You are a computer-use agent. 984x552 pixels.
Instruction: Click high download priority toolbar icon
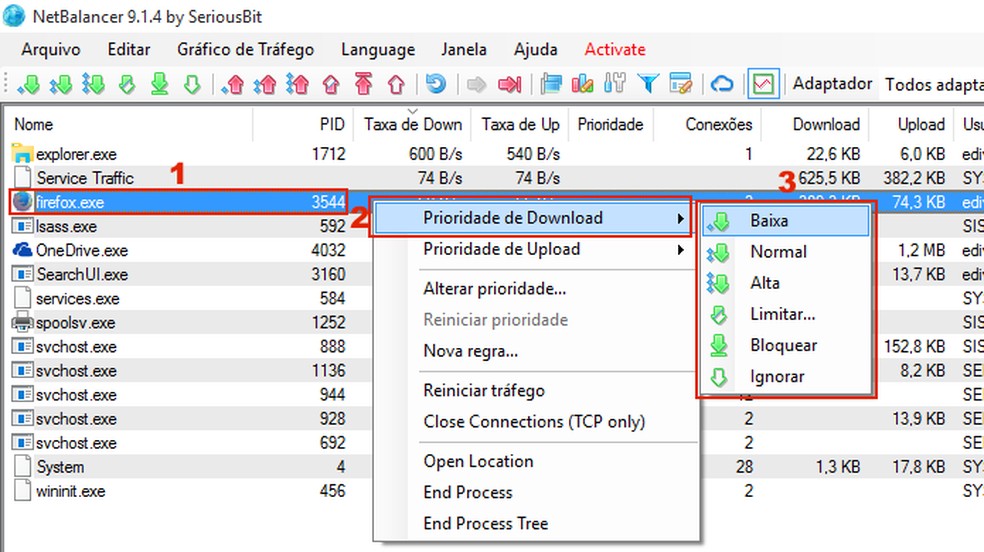click(x=94, y=83)
